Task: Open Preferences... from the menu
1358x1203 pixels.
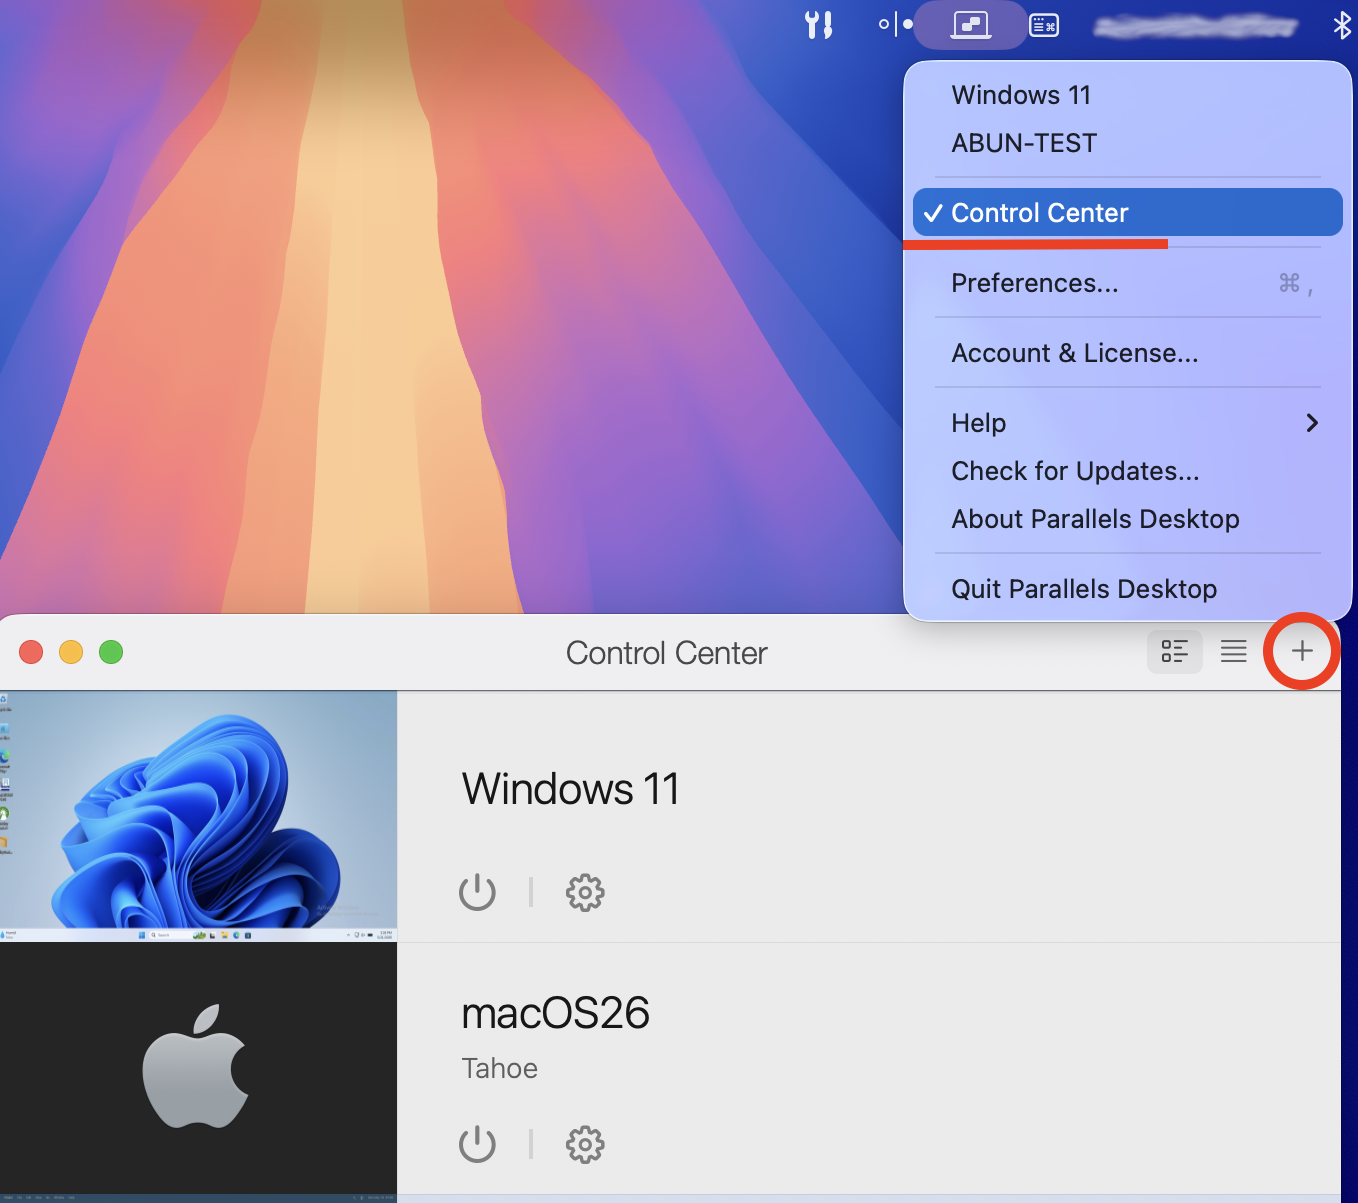Action: [x=1127, y=283]
